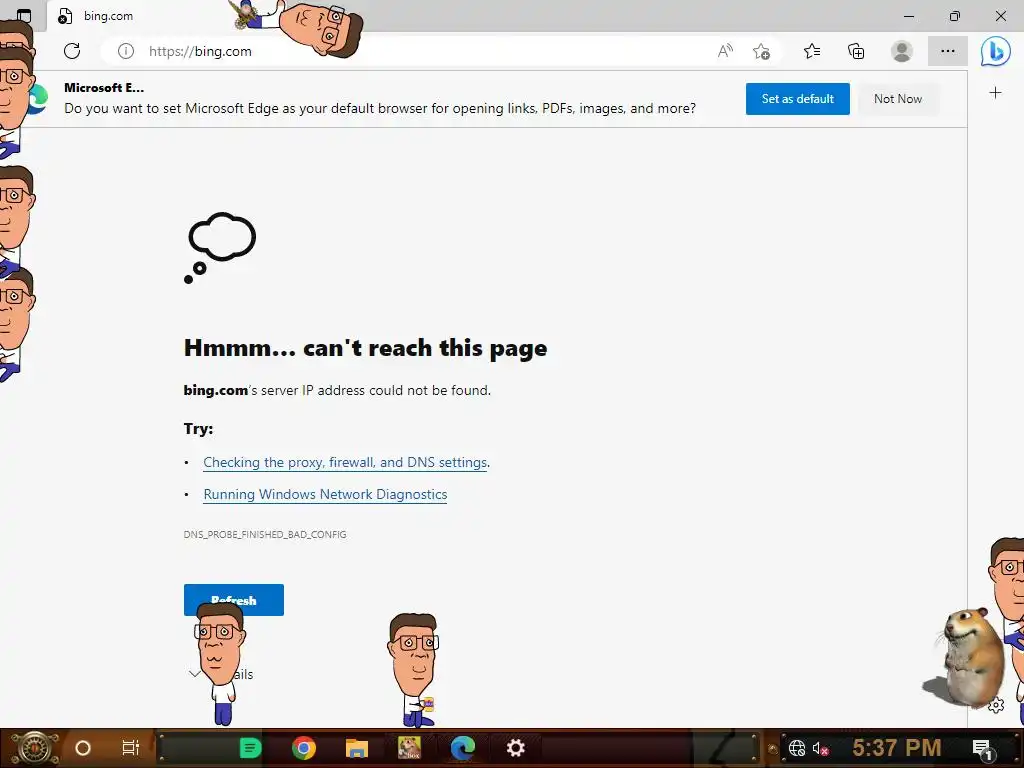View site information icon in address bar
Viewport: 1024px width, 768px height.
click(126, 51)
